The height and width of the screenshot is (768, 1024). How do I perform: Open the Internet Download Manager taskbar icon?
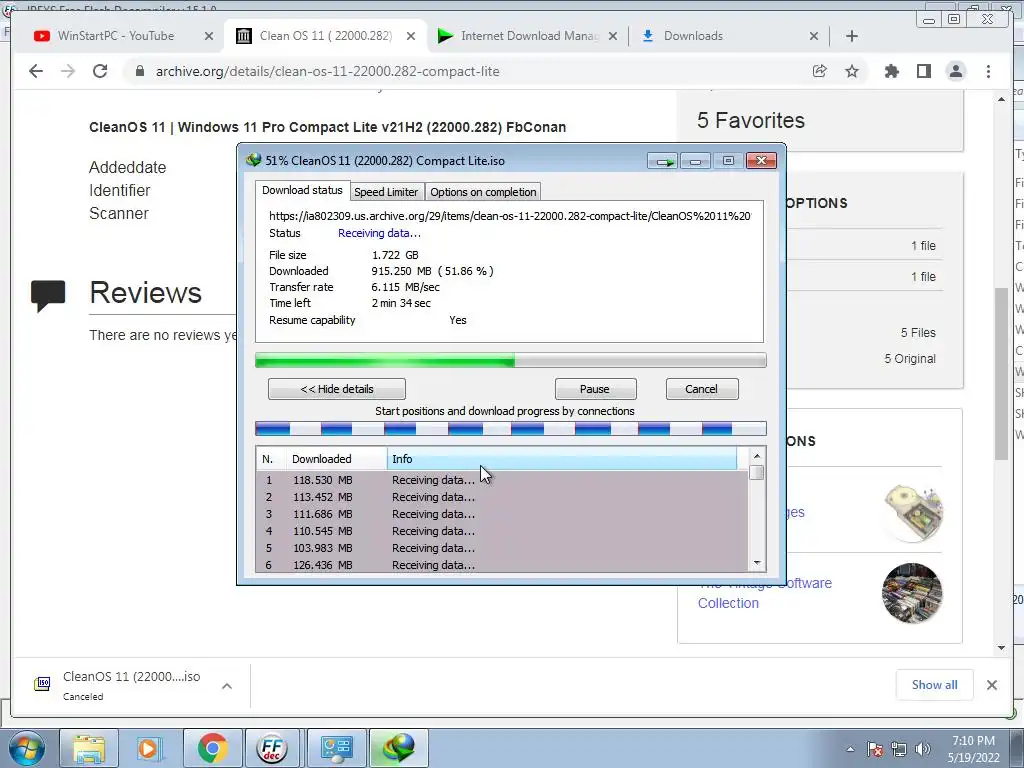point(399,748)
